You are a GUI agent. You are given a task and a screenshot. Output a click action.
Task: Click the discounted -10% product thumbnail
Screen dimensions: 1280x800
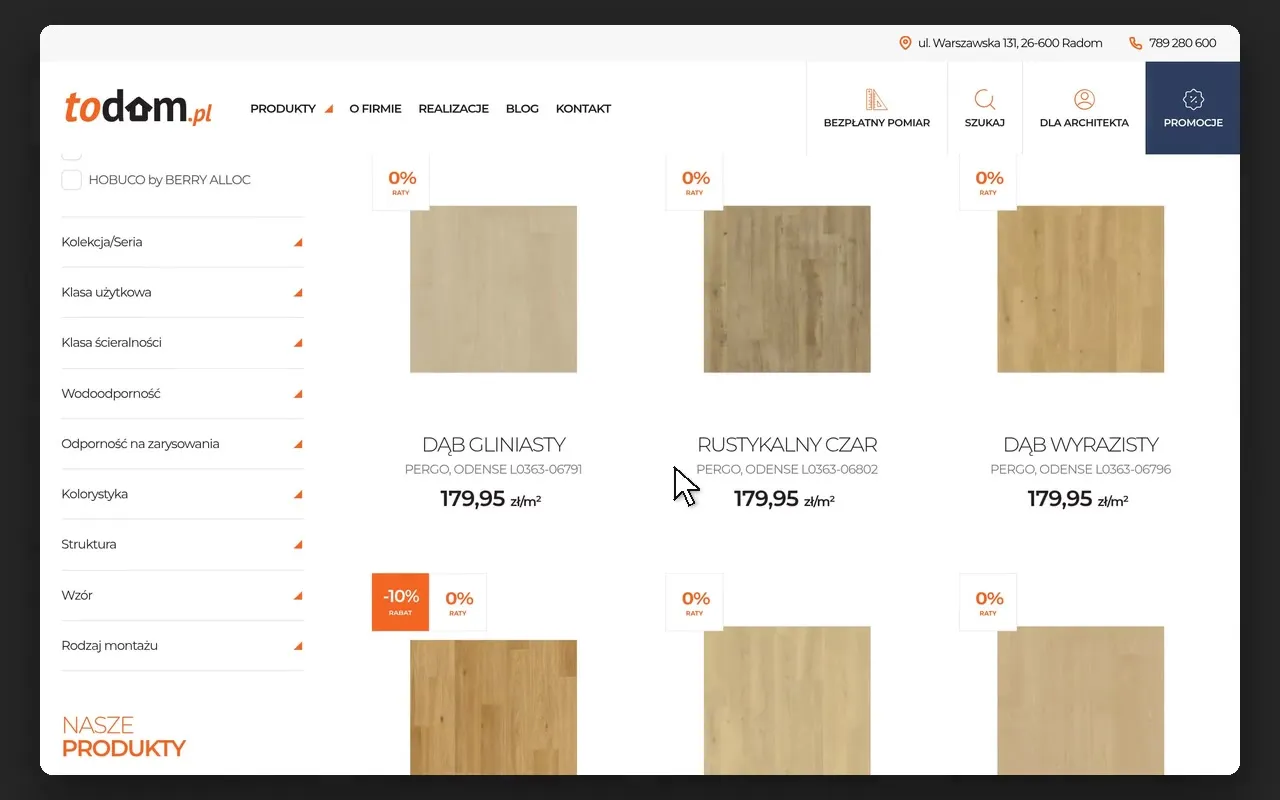click(x=494, y=707)
